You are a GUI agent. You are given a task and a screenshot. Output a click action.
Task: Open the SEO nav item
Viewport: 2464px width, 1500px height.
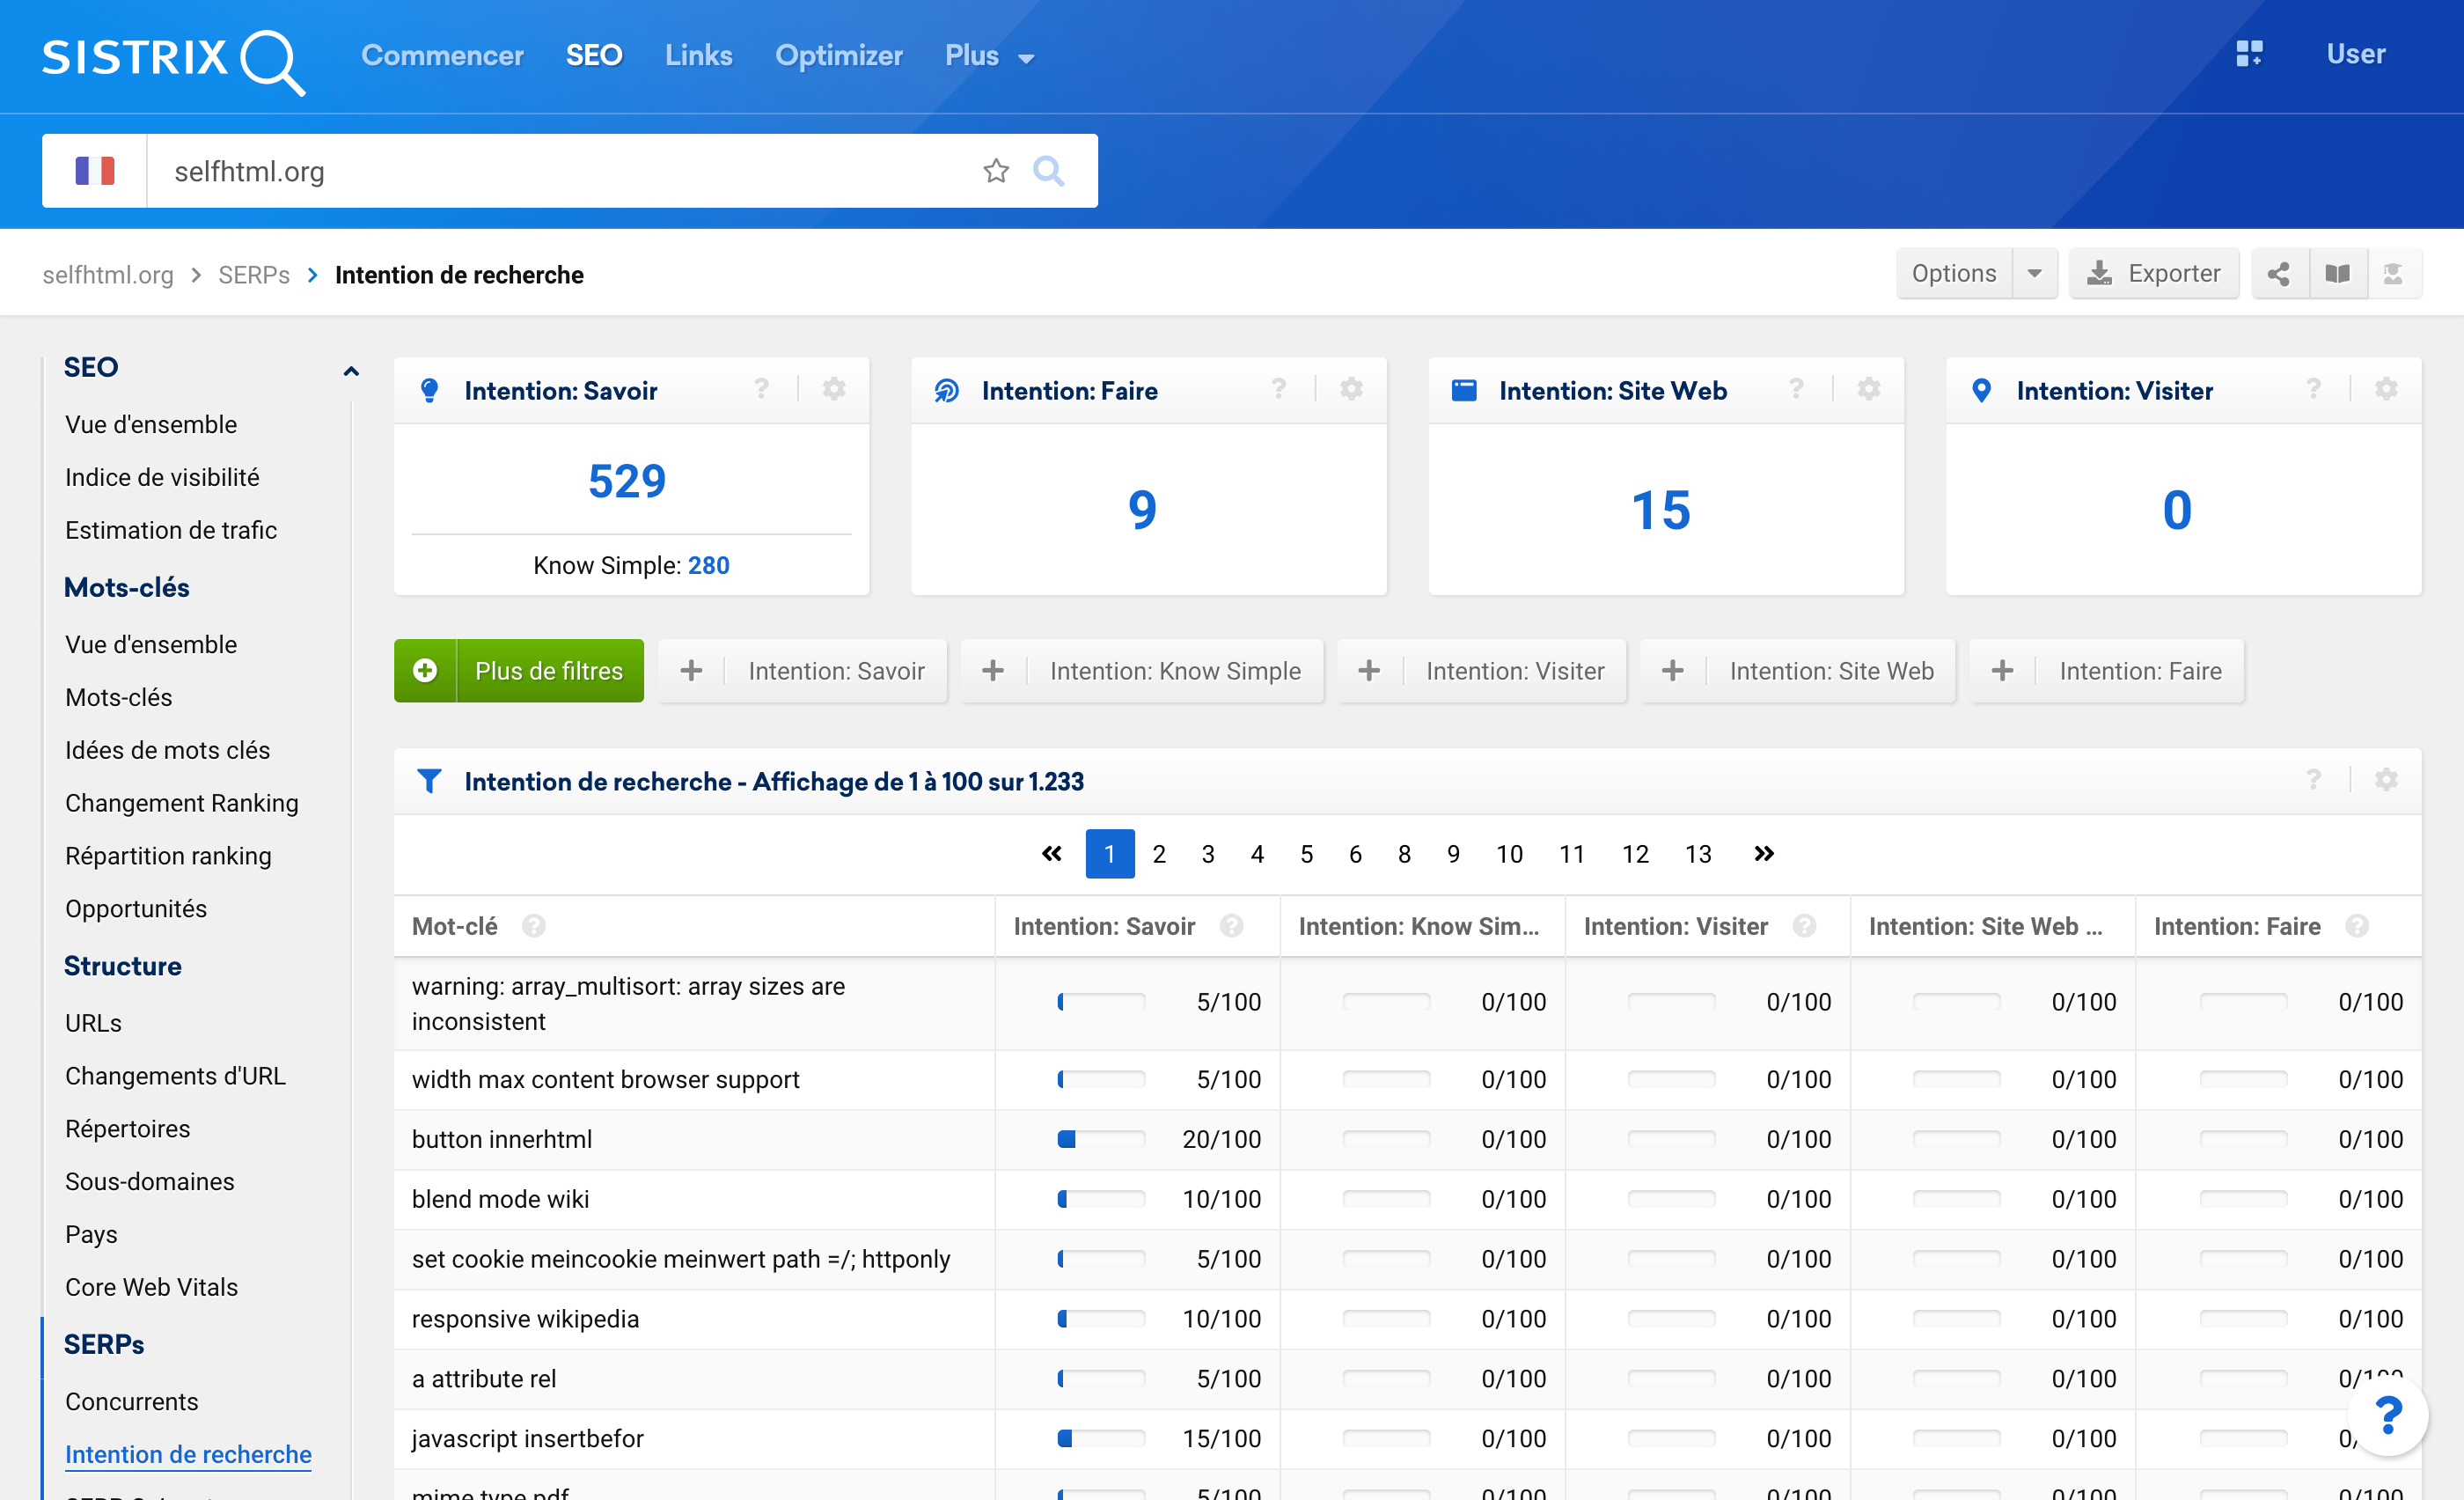pyautogui.click(x=594, y=56)
